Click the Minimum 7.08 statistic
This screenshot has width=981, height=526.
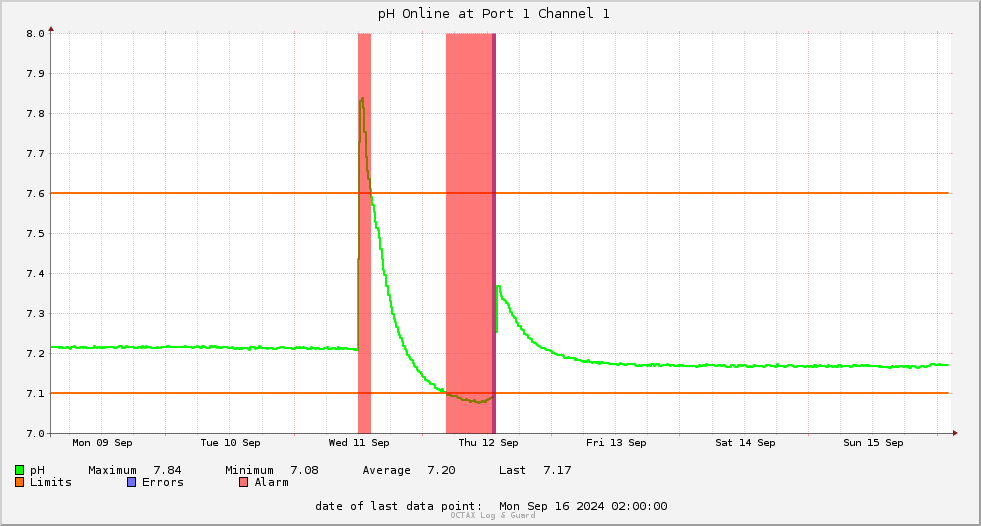pyautogui.click(x=272, y=470)
